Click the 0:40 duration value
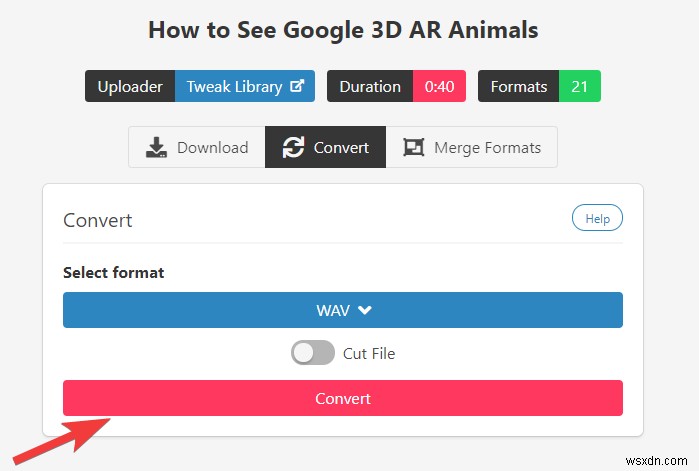 click(439, 87)
